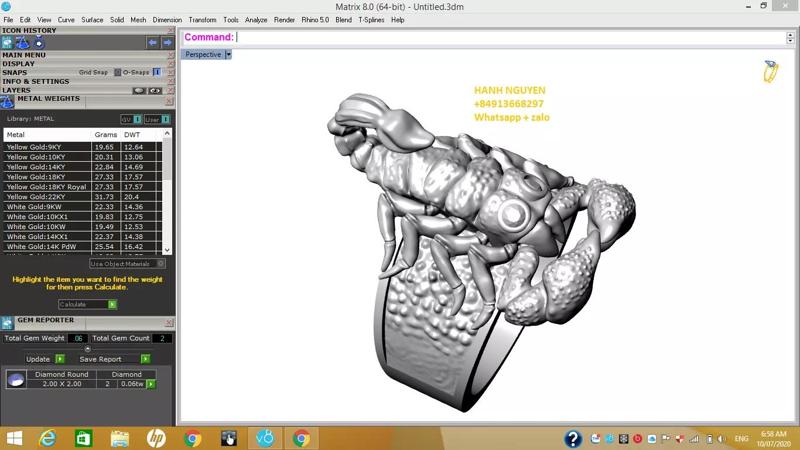
Task: Open the Render menu
Action: tap(284, 20)
